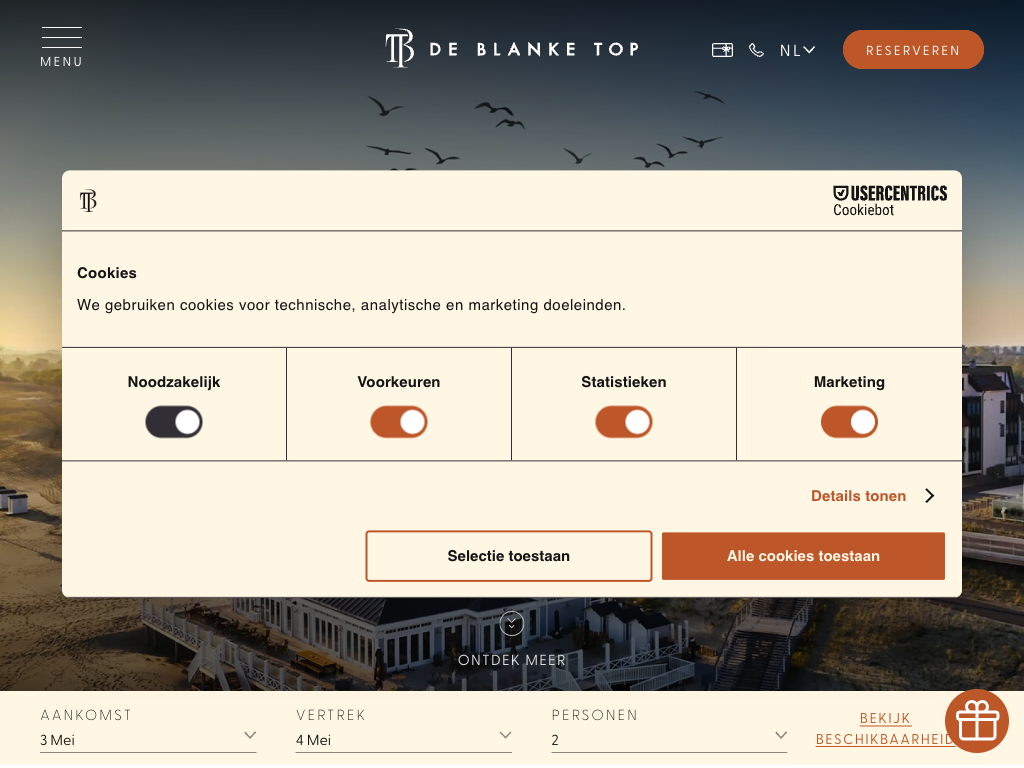
Task: Click the gift voucher card icon in header
Action: [722, 50]
